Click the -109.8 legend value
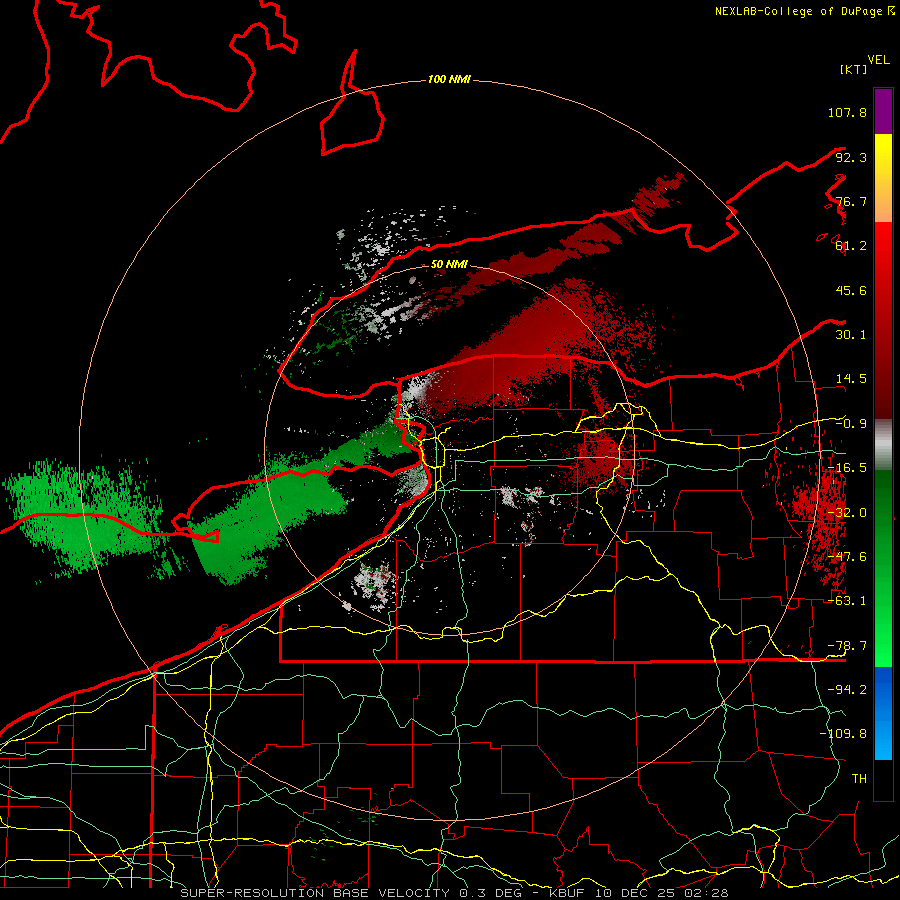 coord(843,734)
